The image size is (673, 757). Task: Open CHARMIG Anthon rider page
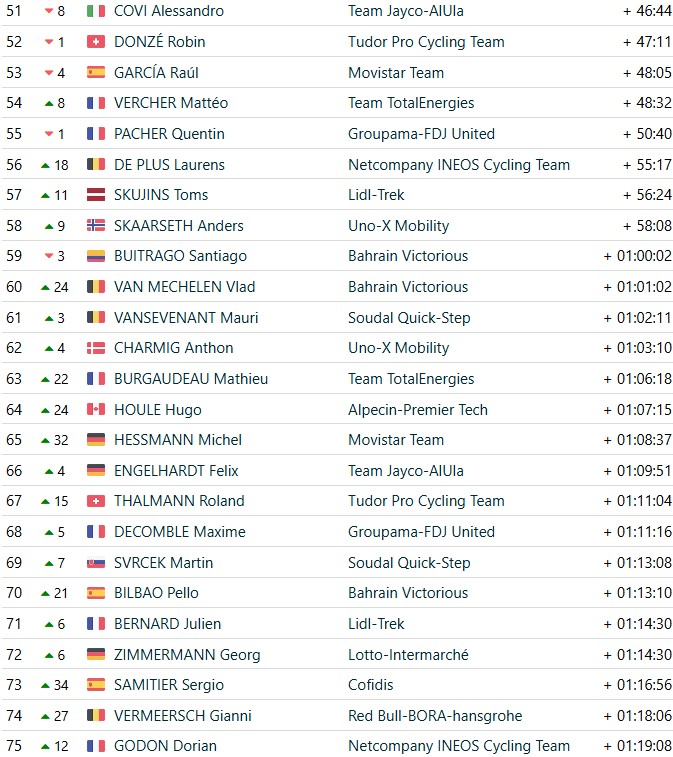[173, 348]
